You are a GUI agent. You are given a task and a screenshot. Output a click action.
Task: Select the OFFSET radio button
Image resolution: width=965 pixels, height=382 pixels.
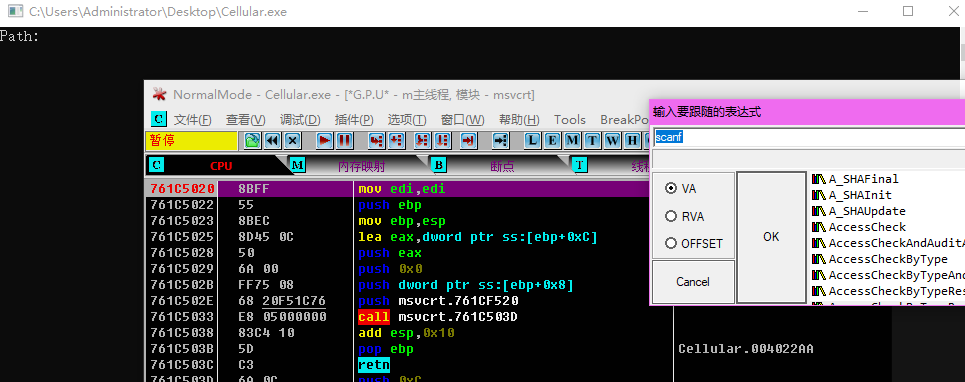click(x=671, y=244)
